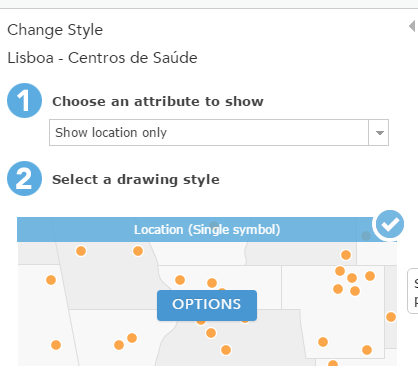
Task: Click 'Choose an attribute to show' label
Action: pyautogui.click(x=158, y=101)
